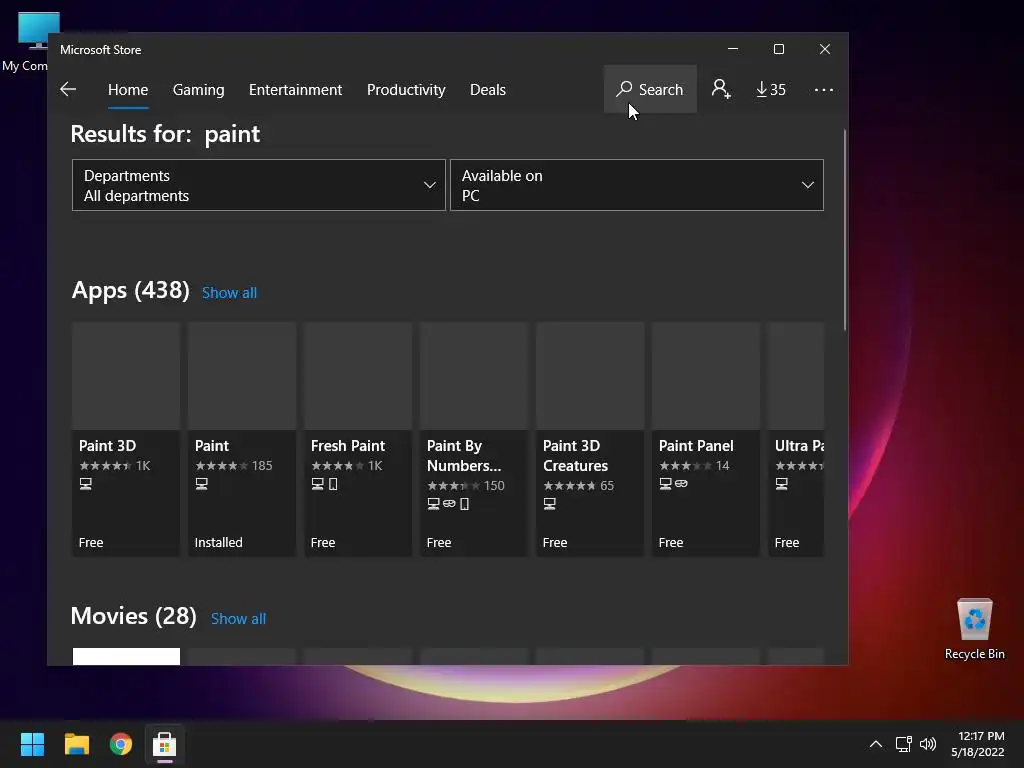Show hidden icons in the system tray

click(876, 744)
